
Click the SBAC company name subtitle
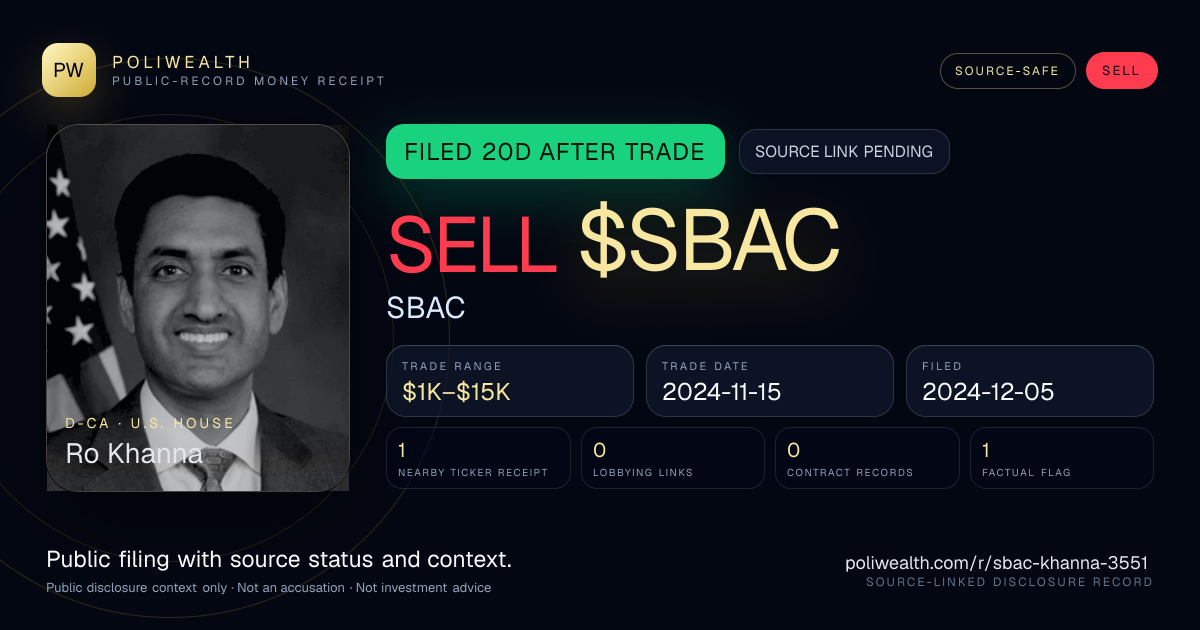(x=426, y=308)
